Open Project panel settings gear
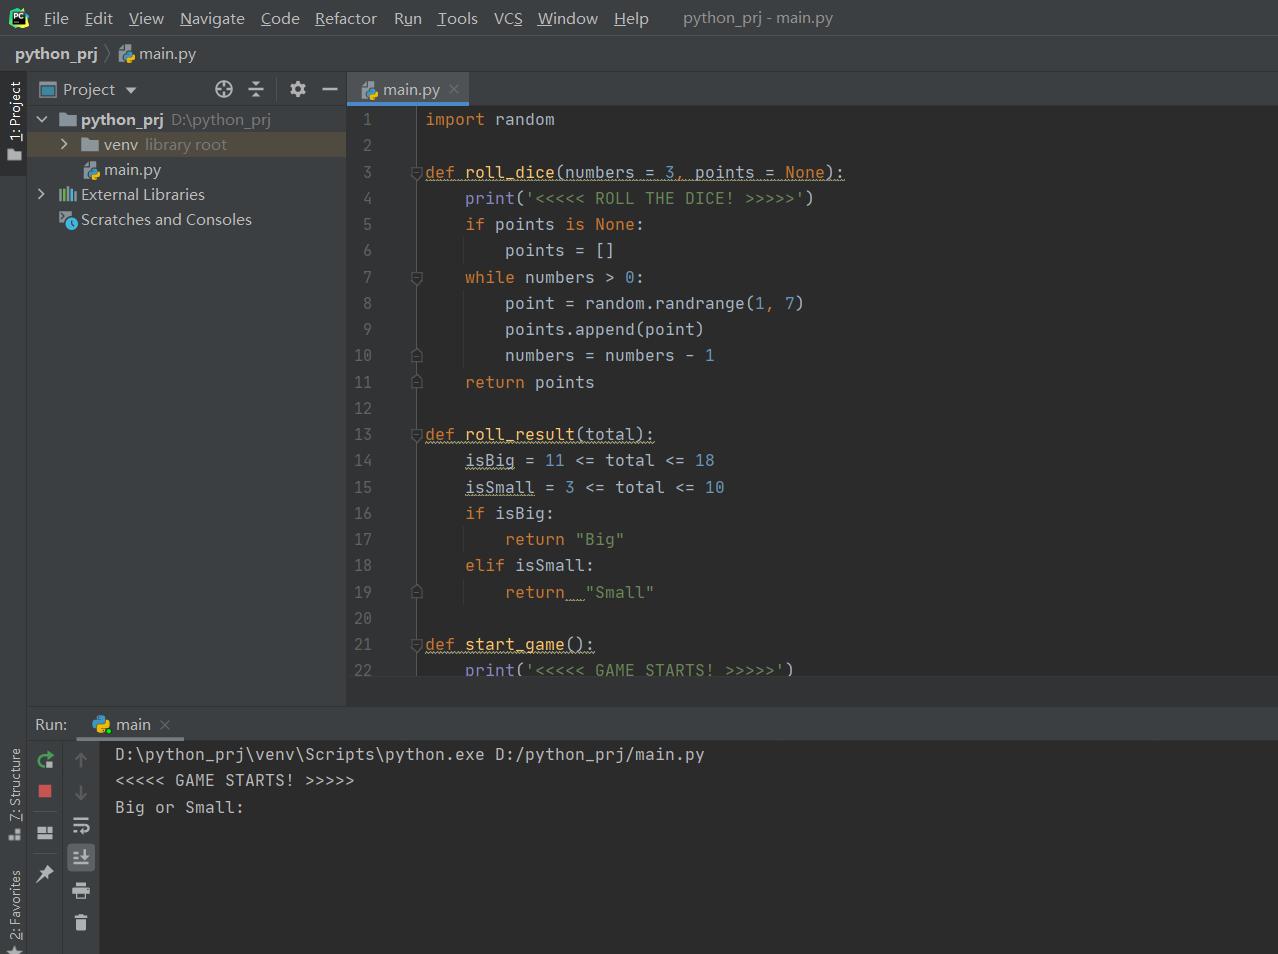This screenshot has height=954, width=1278. point(297,89)
